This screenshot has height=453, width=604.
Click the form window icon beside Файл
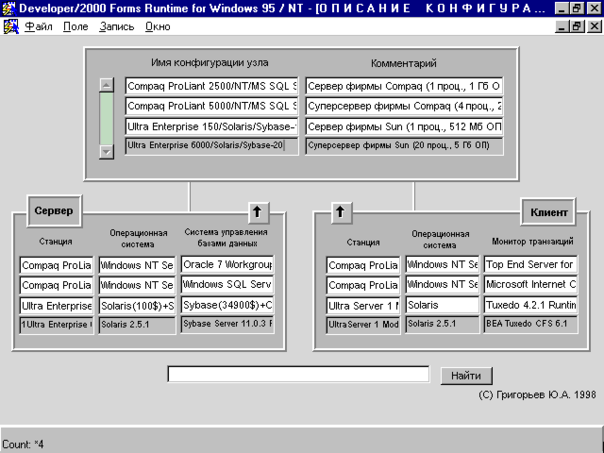(x=11, y=27)
